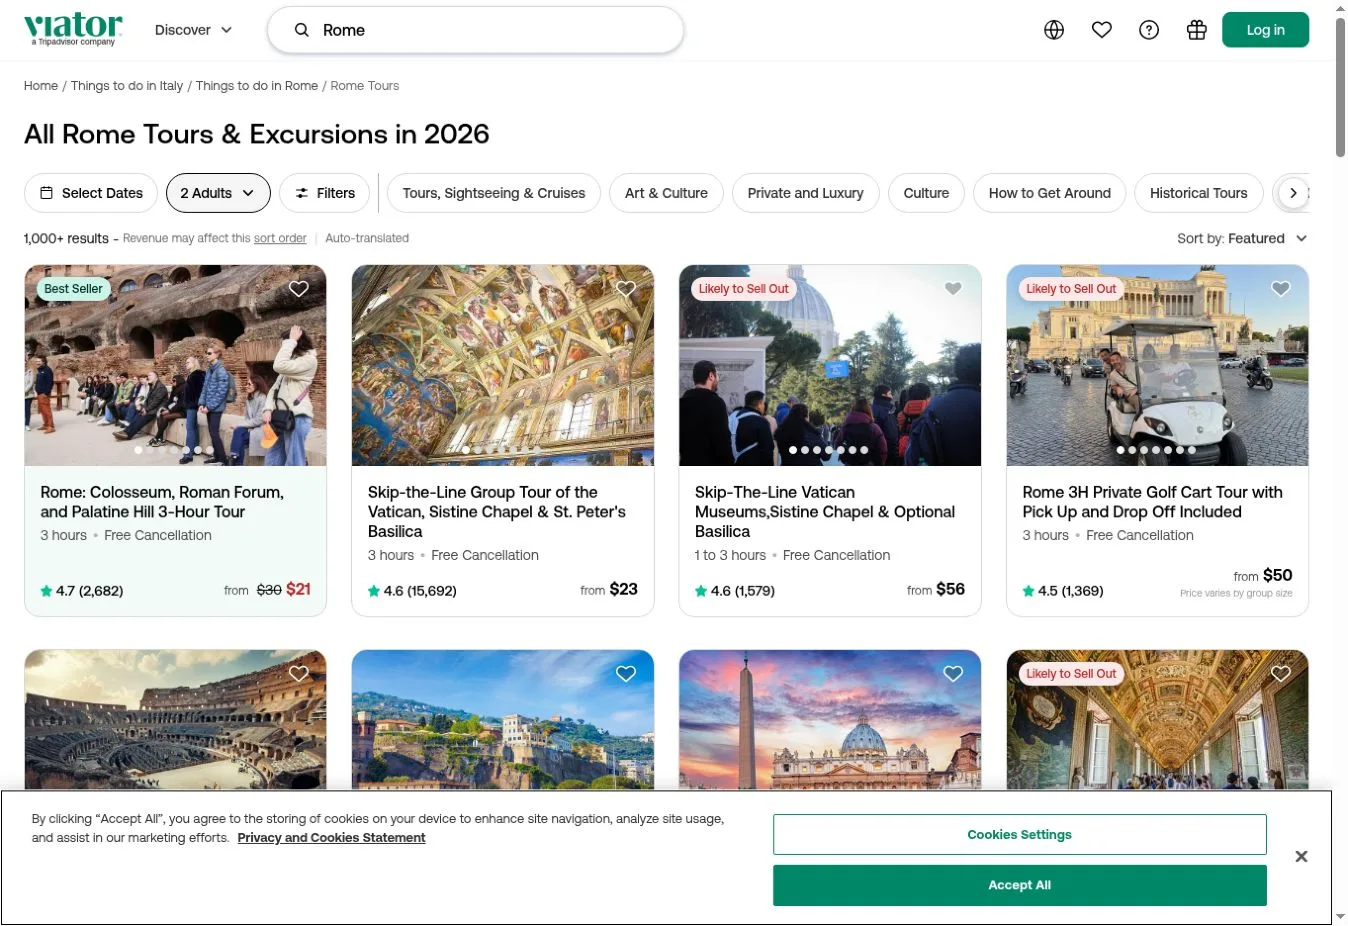
Task: Save Colosseum Roman Forum tour to wishlist
Action: [x=298, y=289]
